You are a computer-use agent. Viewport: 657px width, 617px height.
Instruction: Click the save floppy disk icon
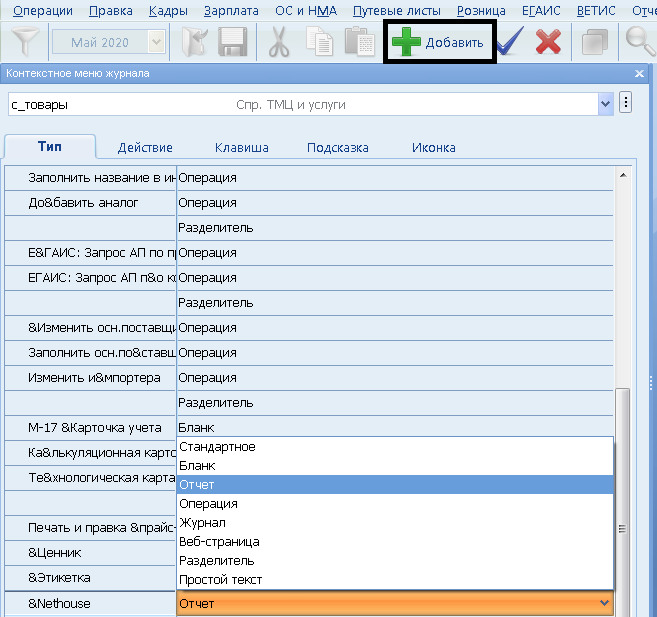point(233,42)
